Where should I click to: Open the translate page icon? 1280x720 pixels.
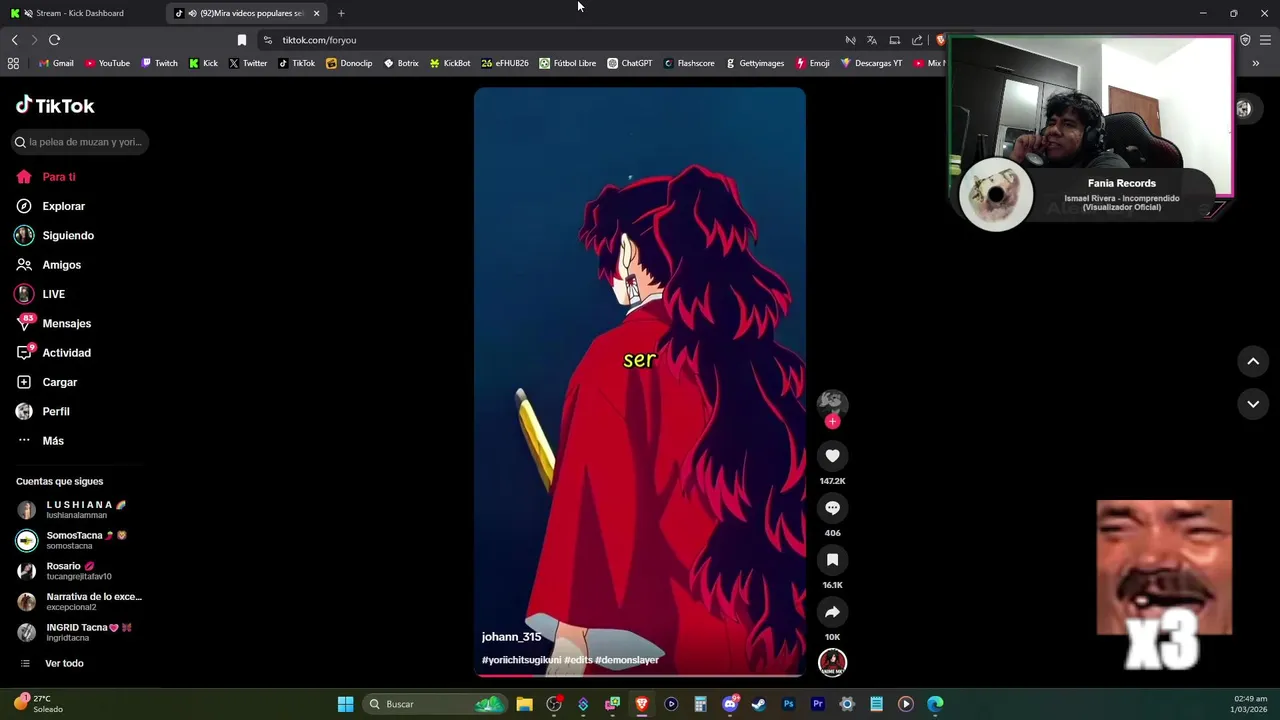[872, 40]
